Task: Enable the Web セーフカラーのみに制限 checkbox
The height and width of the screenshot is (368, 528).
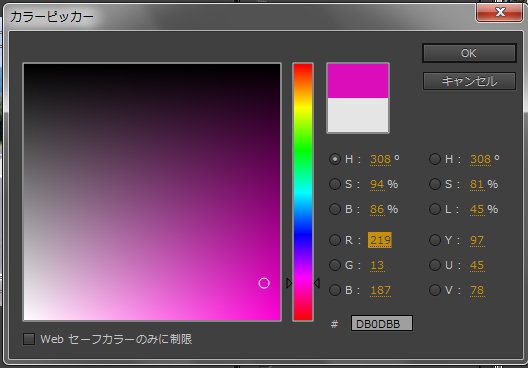Action: click(x=29, y=339)
